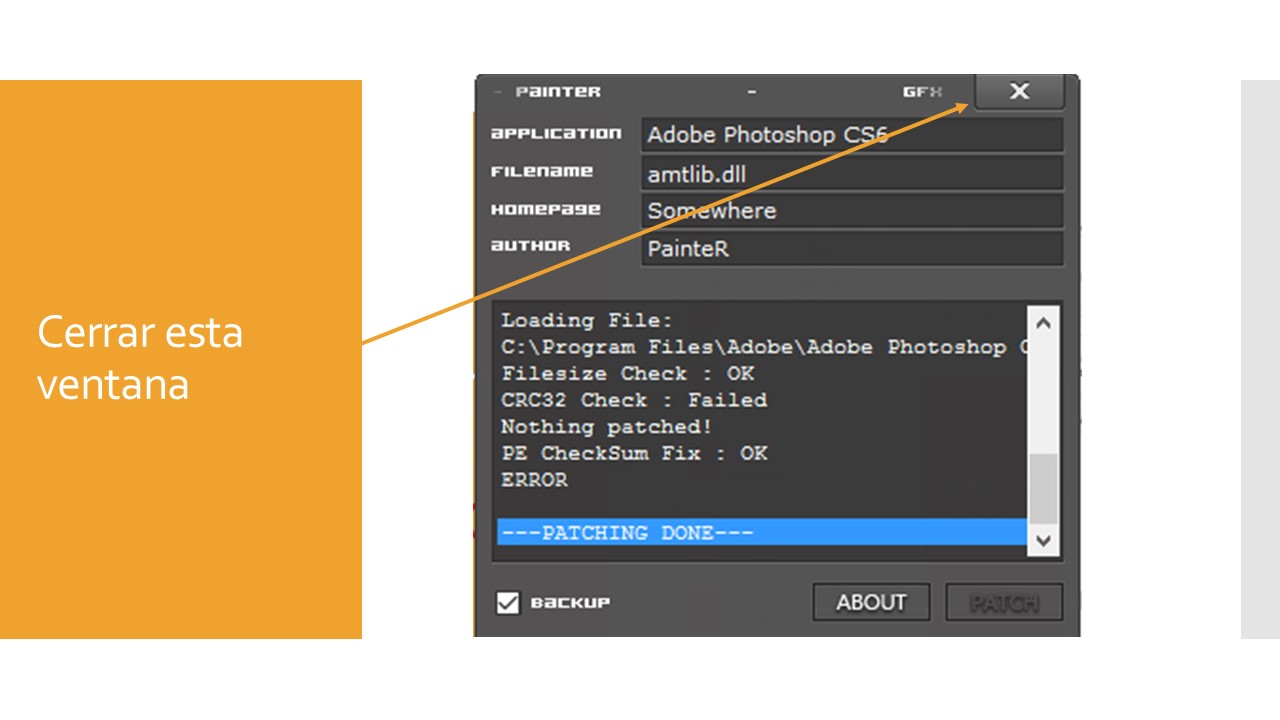Click the Filename field containing amtlib.dll
This screenshot has width=1280, height=720.
click(852, 173)
